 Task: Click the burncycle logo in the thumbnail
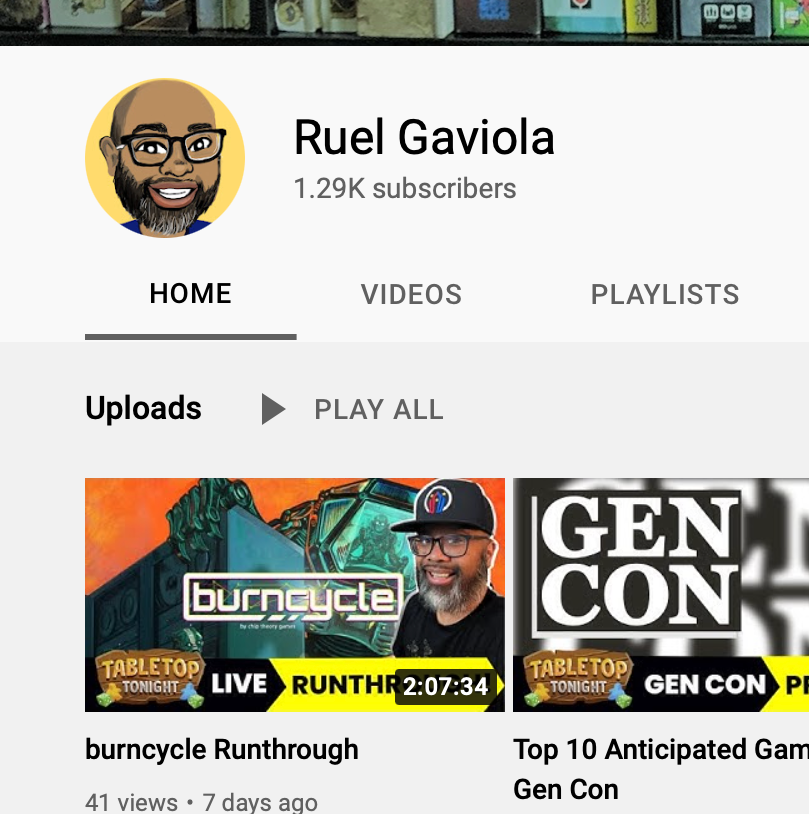click(293, 598)
